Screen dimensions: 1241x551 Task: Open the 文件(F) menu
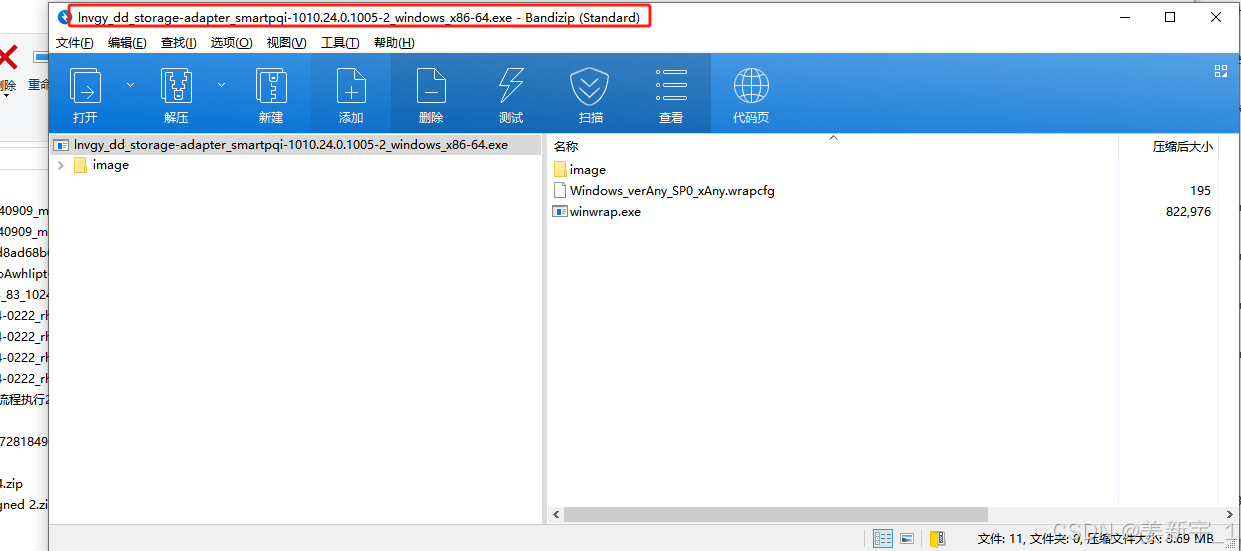click(x=75, y=43)
